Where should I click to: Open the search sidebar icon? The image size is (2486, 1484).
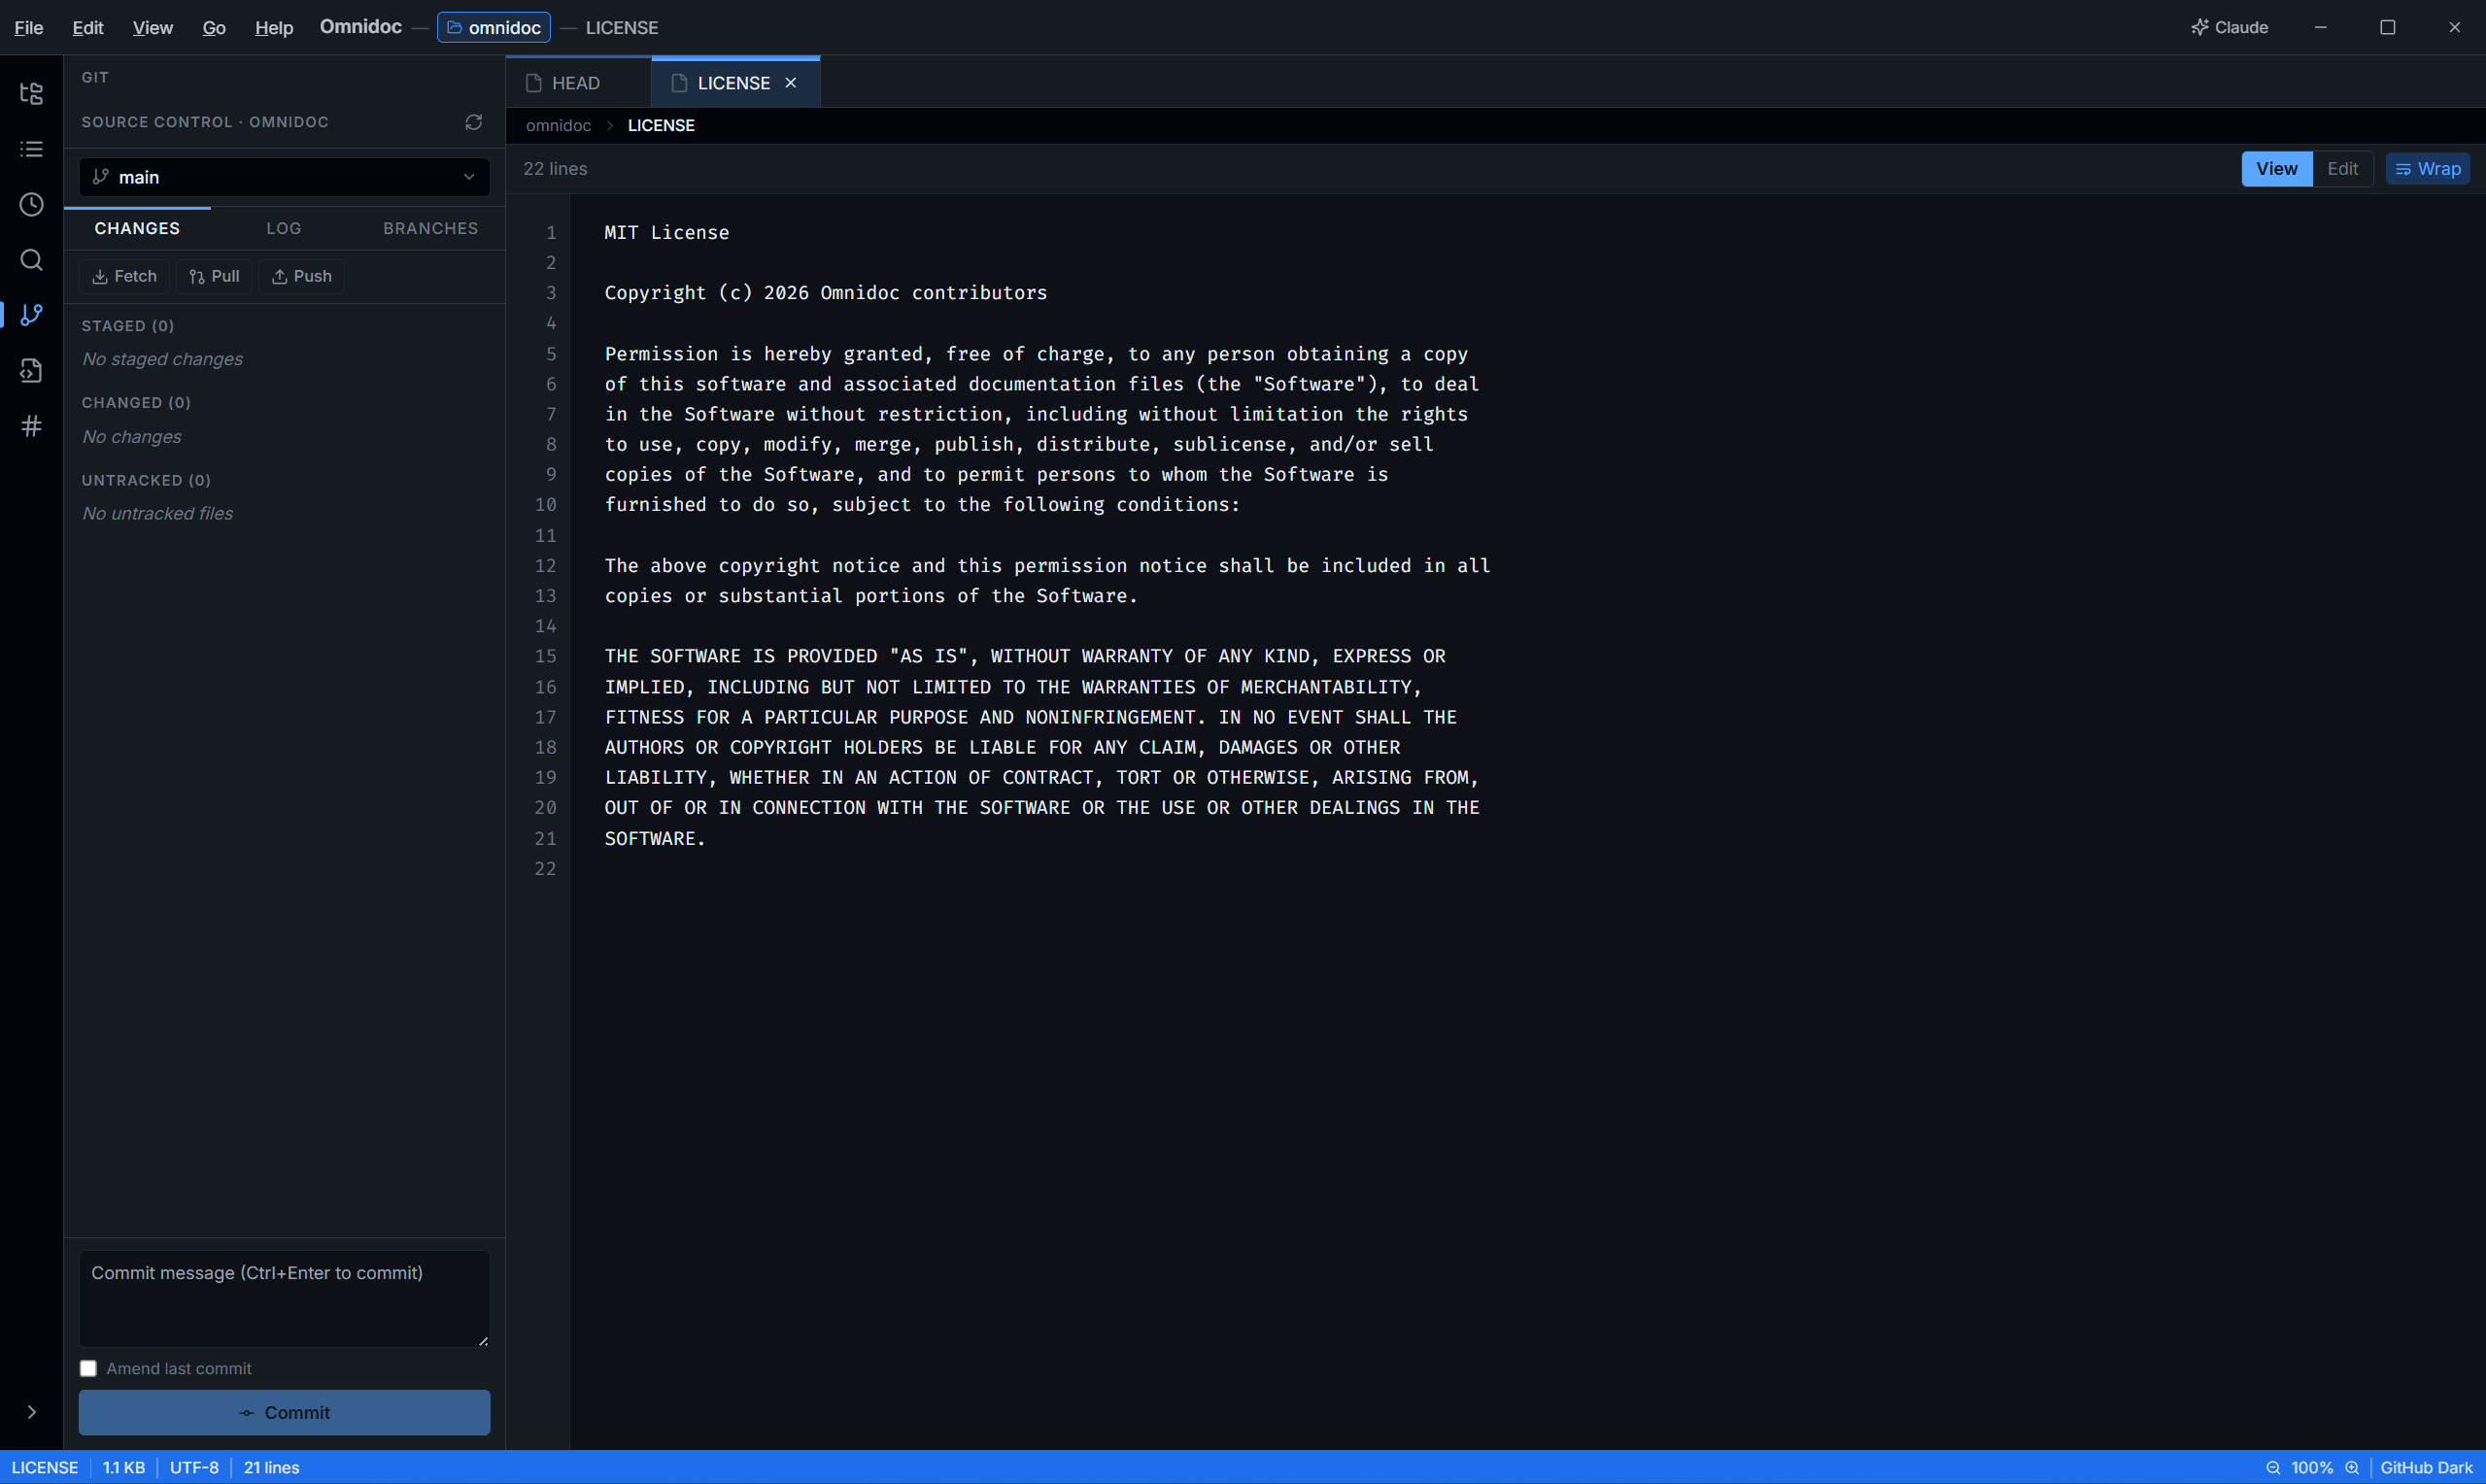point(31,260)
